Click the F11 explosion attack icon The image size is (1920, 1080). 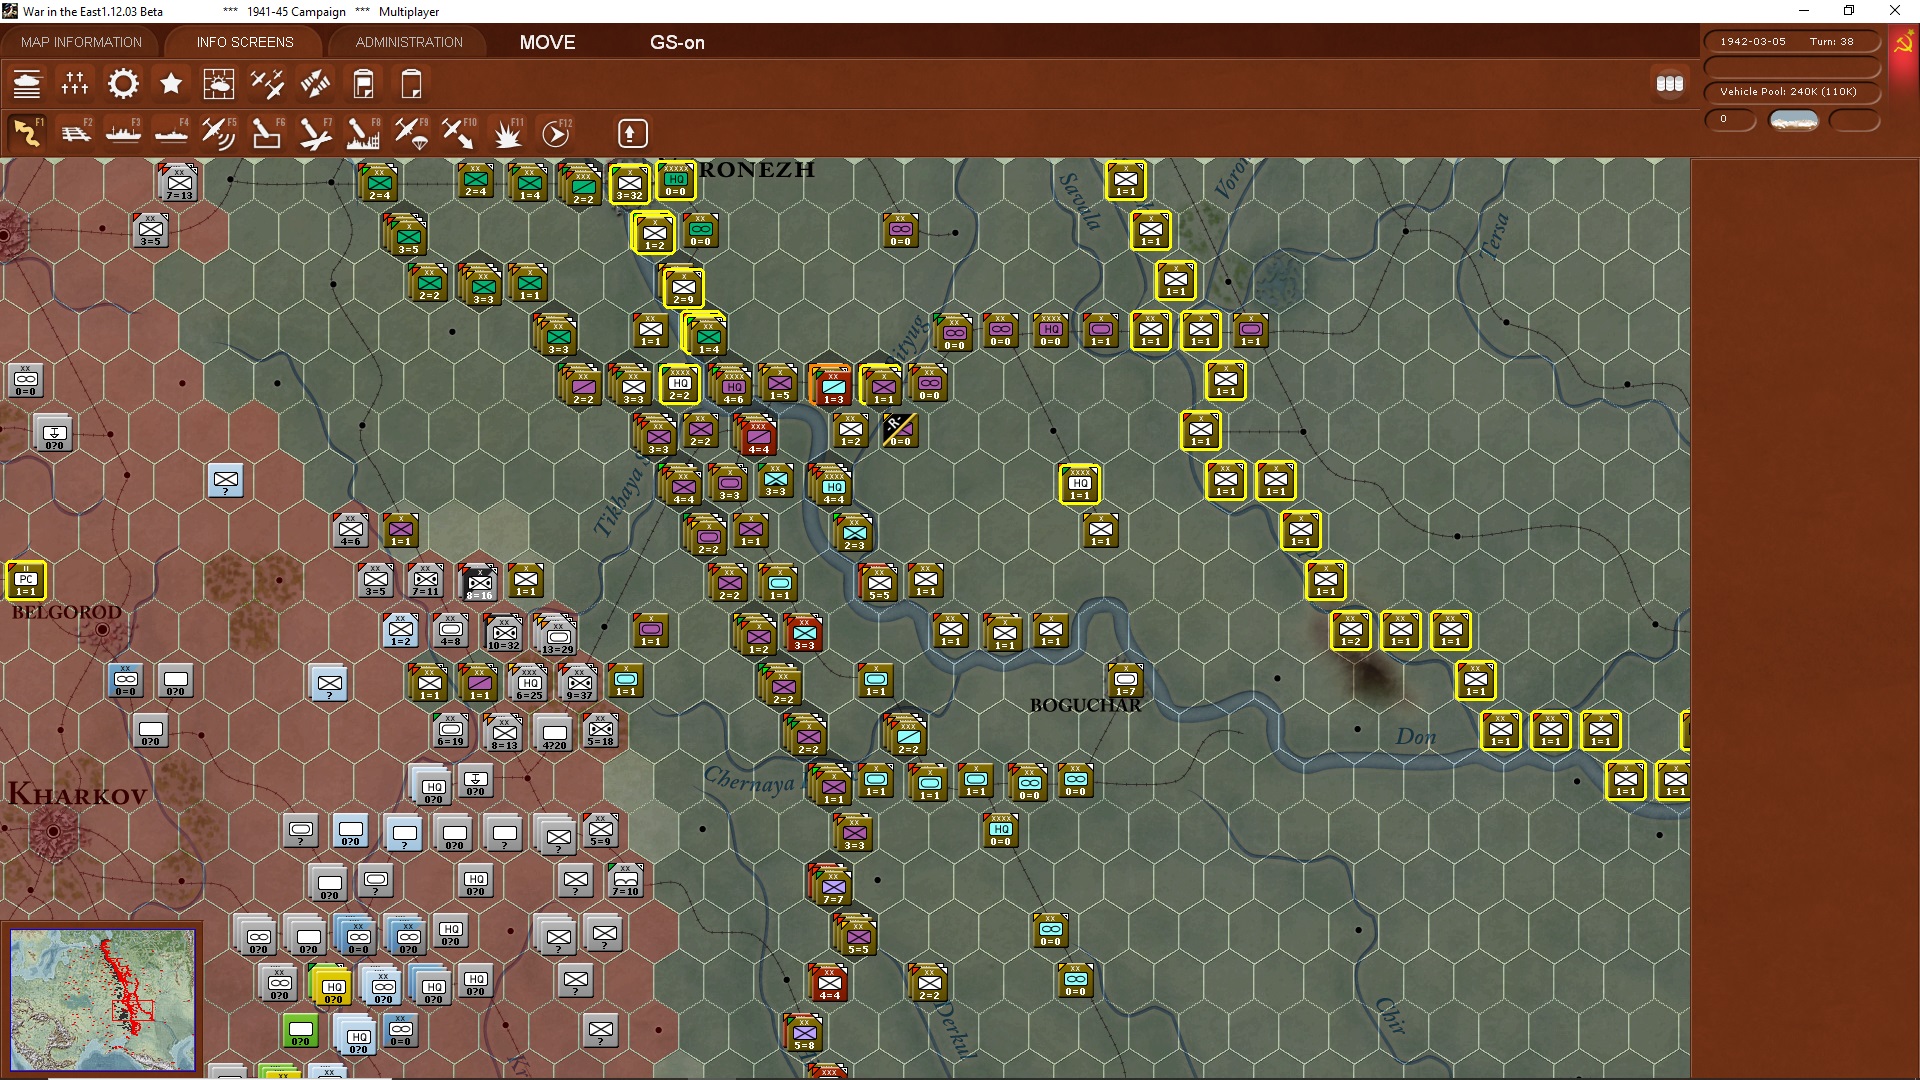tap(507, 133)
